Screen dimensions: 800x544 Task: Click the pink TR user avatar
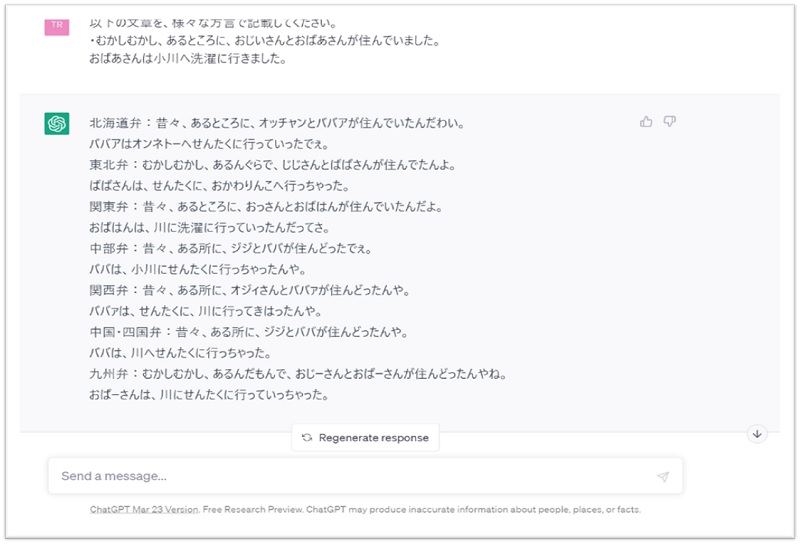(57, 26)
